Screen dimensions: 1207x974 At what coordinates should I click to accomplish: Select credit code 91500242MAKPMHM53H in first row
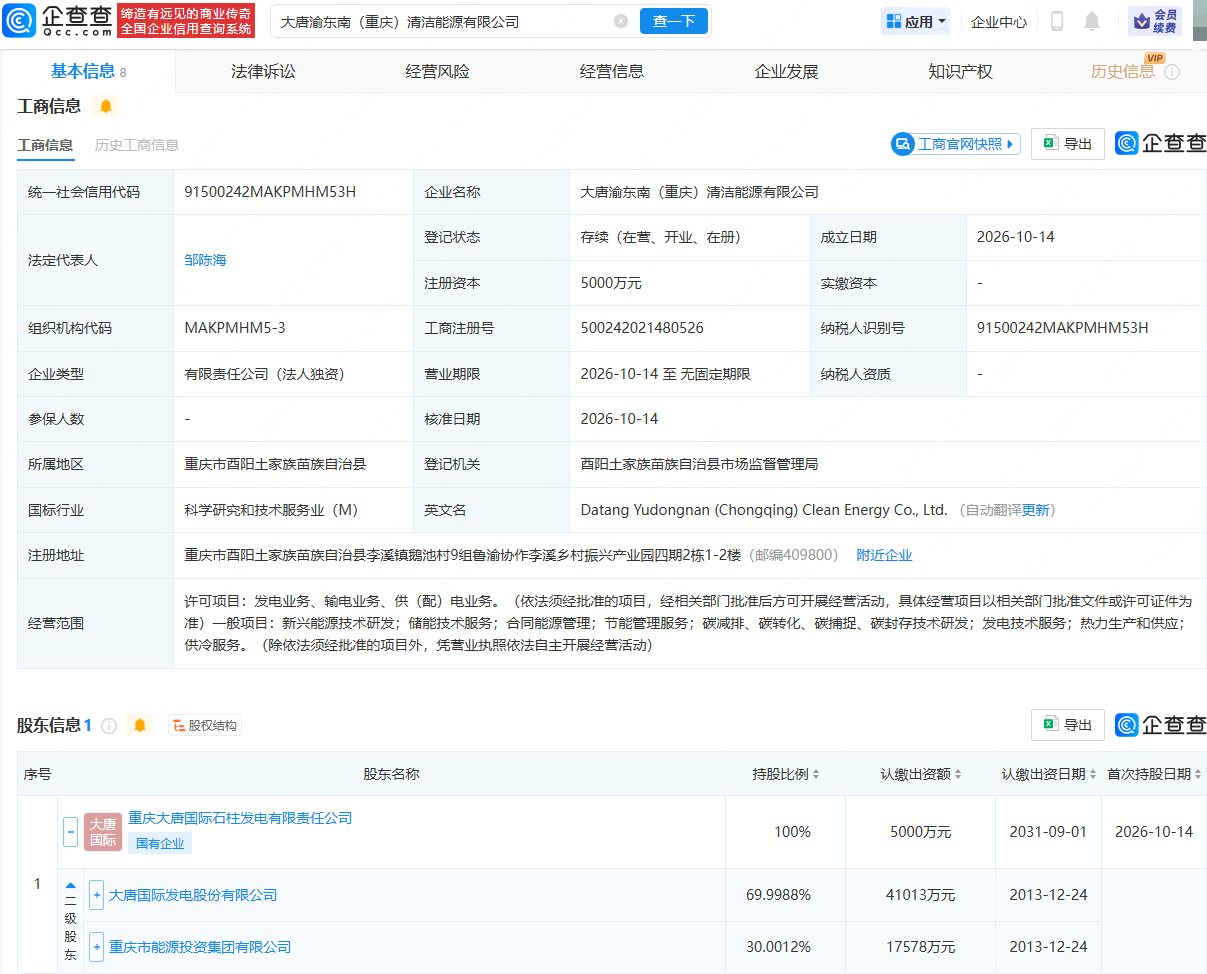[x=270, y=192]
